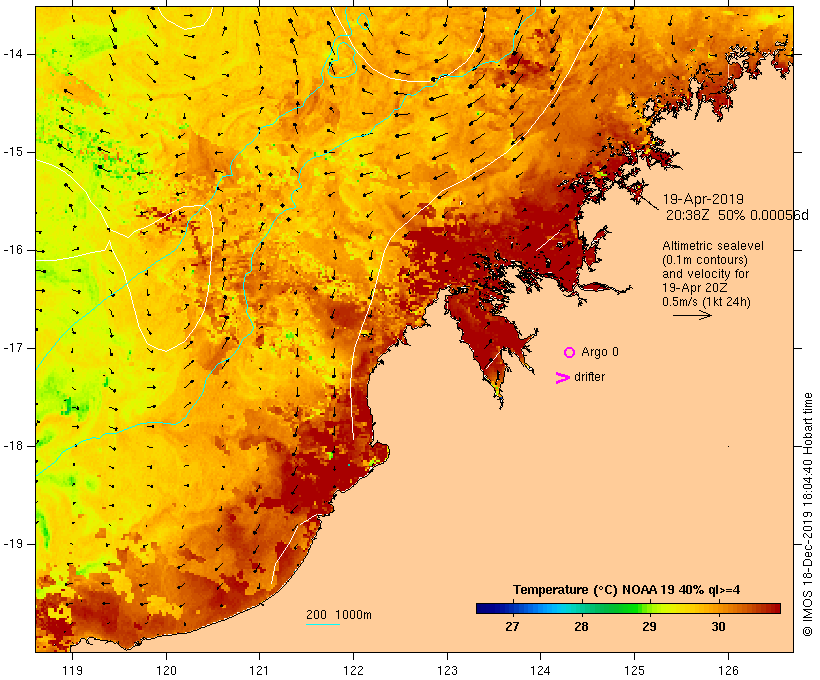820x680 pixels.
Task: Click longitude axis label 121
Action: 259,671
